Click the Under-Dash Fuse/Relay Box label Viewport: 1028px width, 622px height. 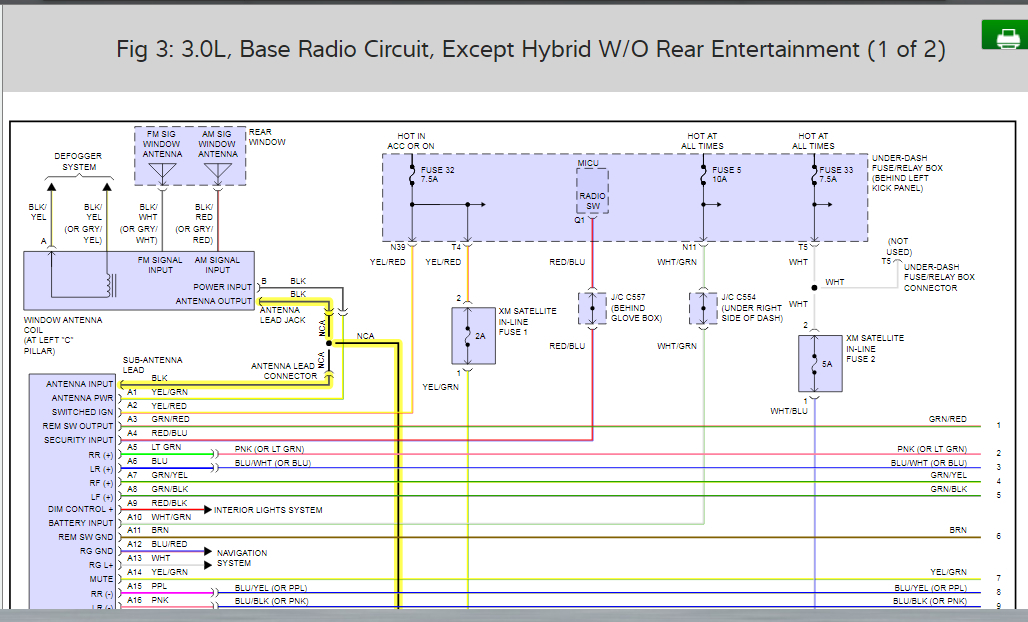point(907,169)
